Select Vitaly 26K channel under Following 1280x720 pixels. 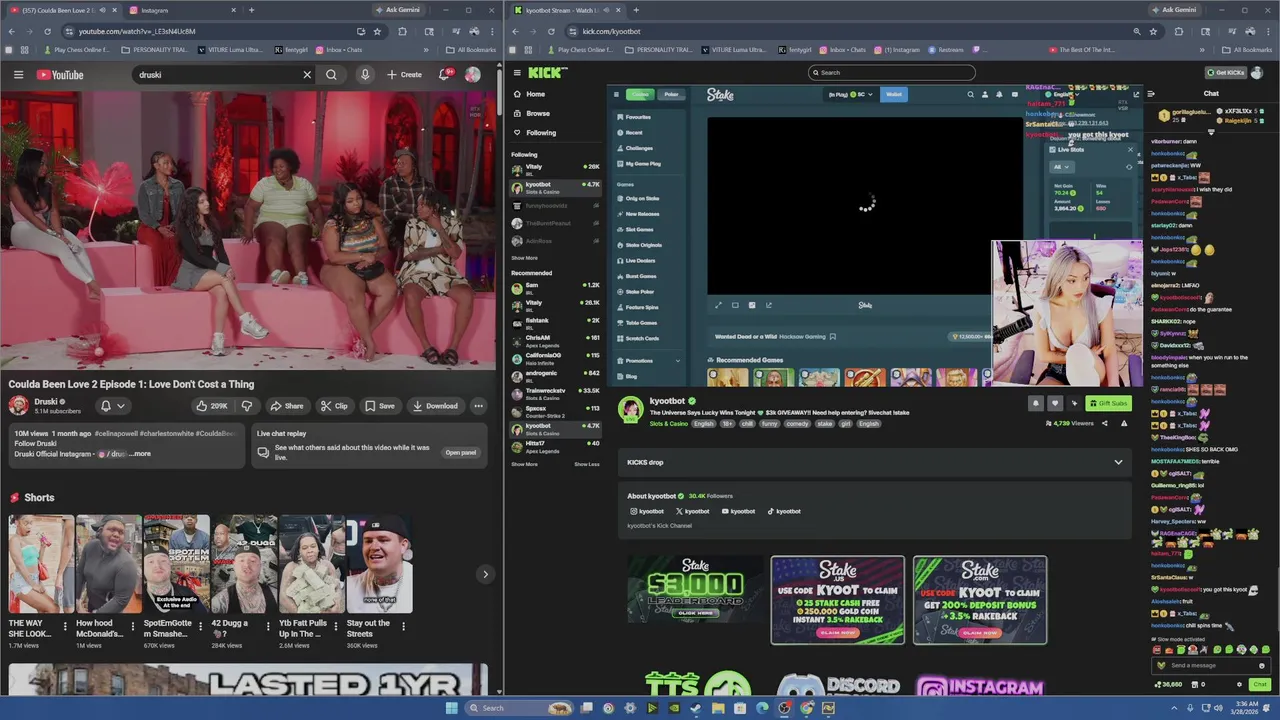(x=555, y=168)
